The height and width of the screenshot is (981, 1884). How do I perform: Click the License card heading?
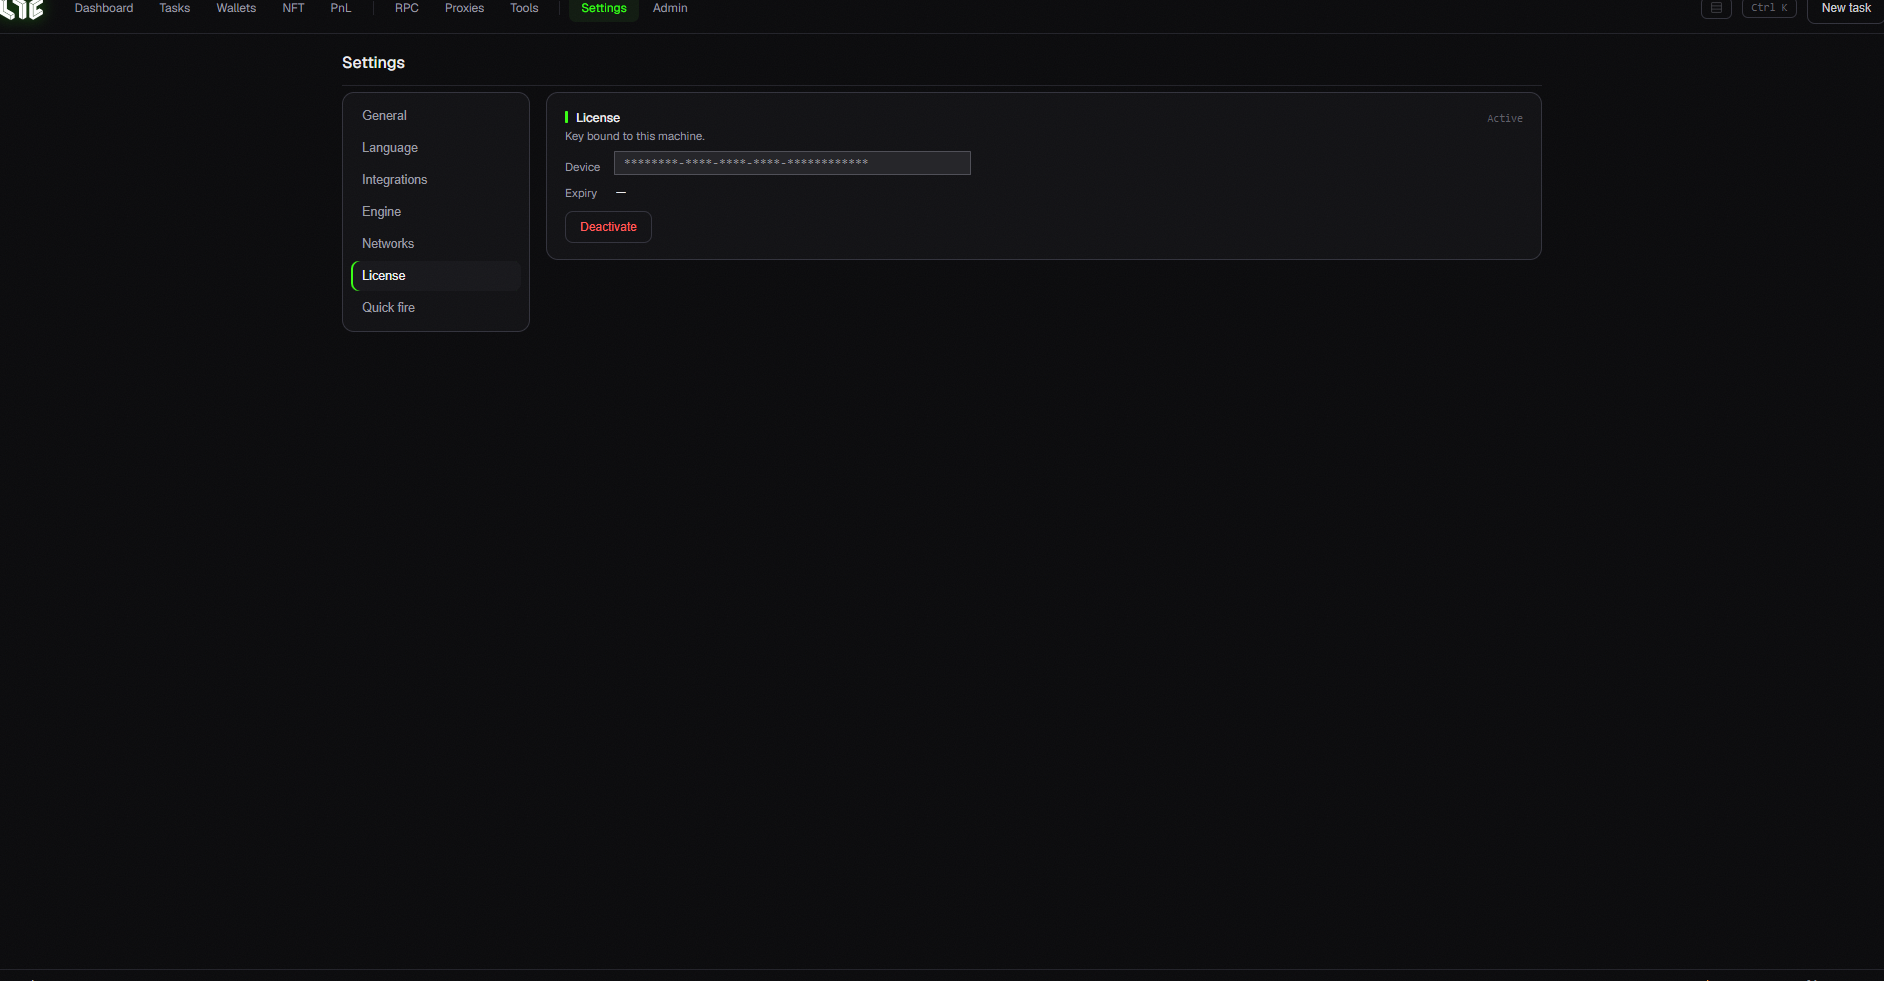click(598, 118)
